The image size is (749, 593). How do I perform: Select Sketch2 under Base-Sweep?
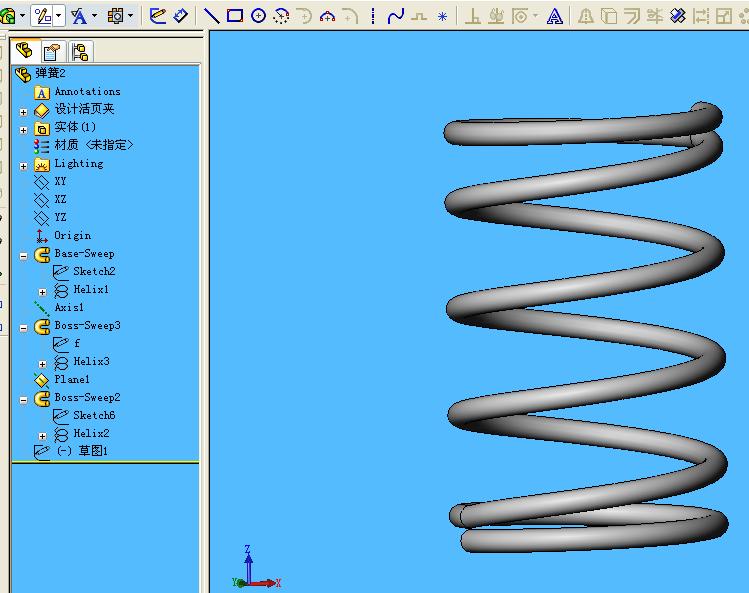point(94,271)
